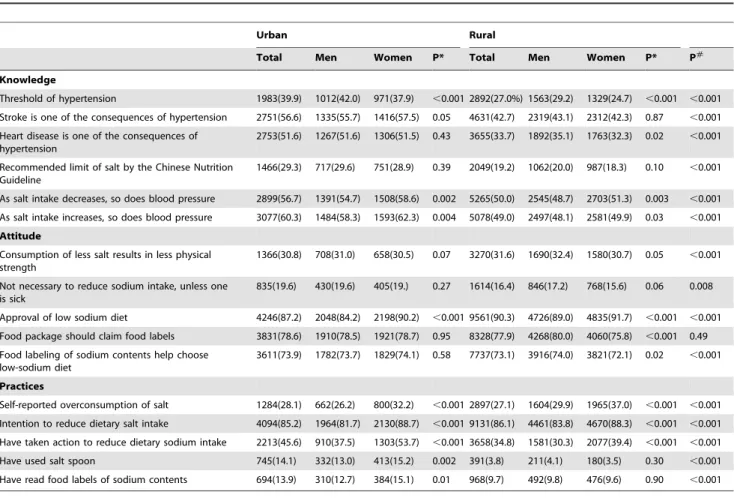
Task: Click the cell 5265(50.0)
Action: (x=492, y=199)
